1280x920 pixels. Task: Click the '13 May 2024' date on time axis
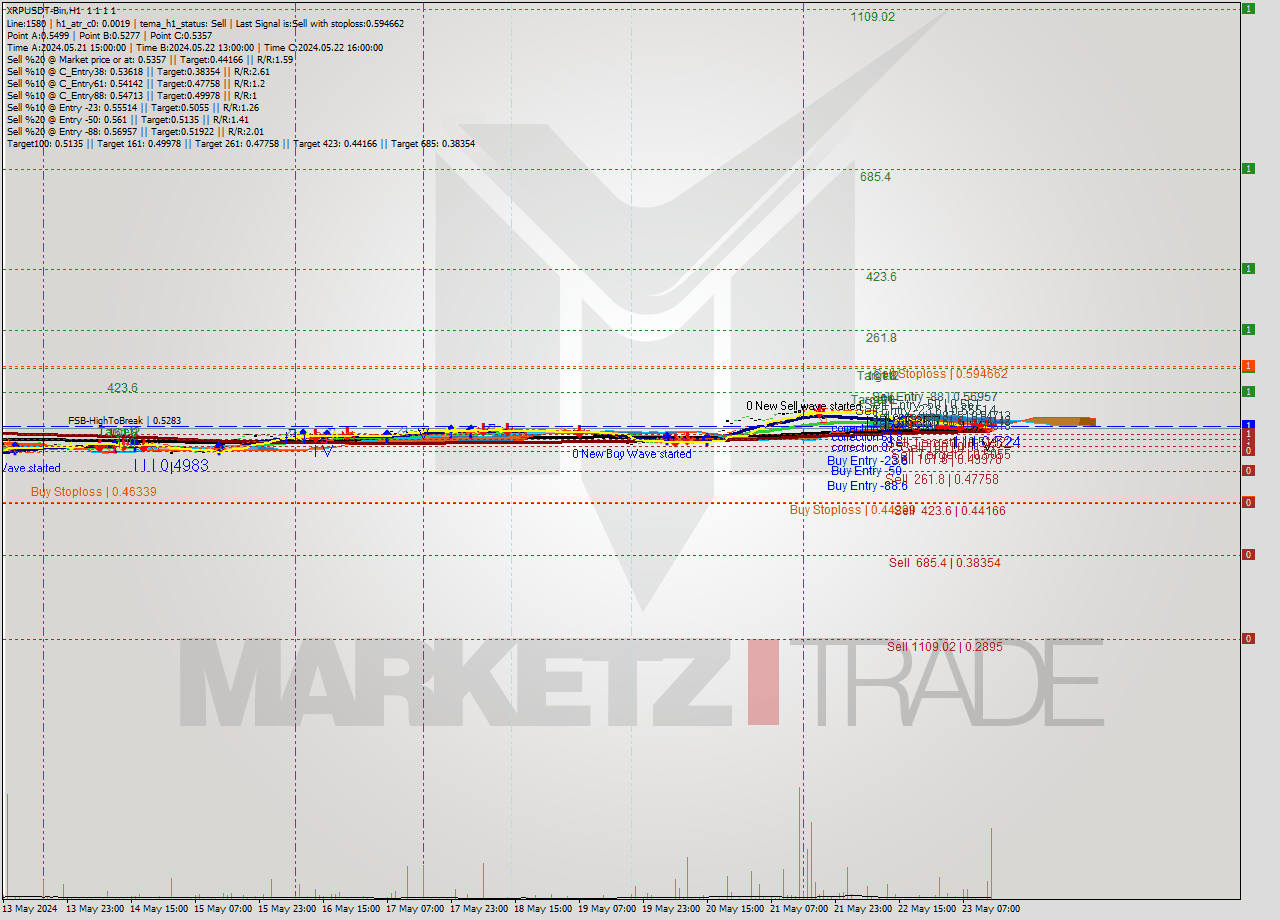30,909
